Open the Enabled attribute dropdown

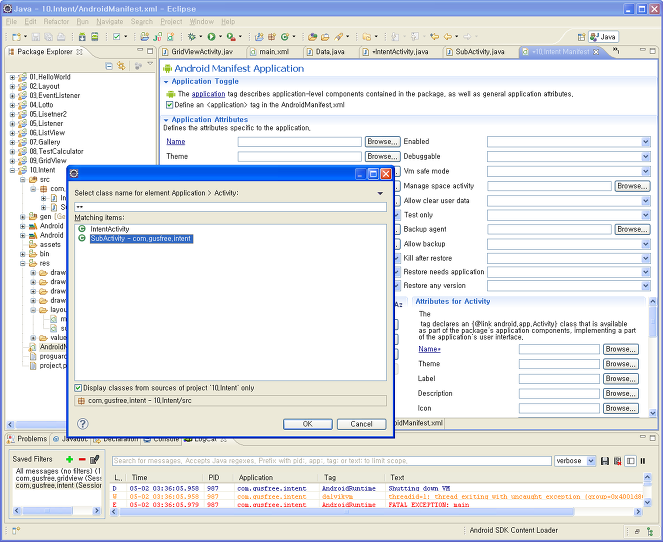coord(646,142)
